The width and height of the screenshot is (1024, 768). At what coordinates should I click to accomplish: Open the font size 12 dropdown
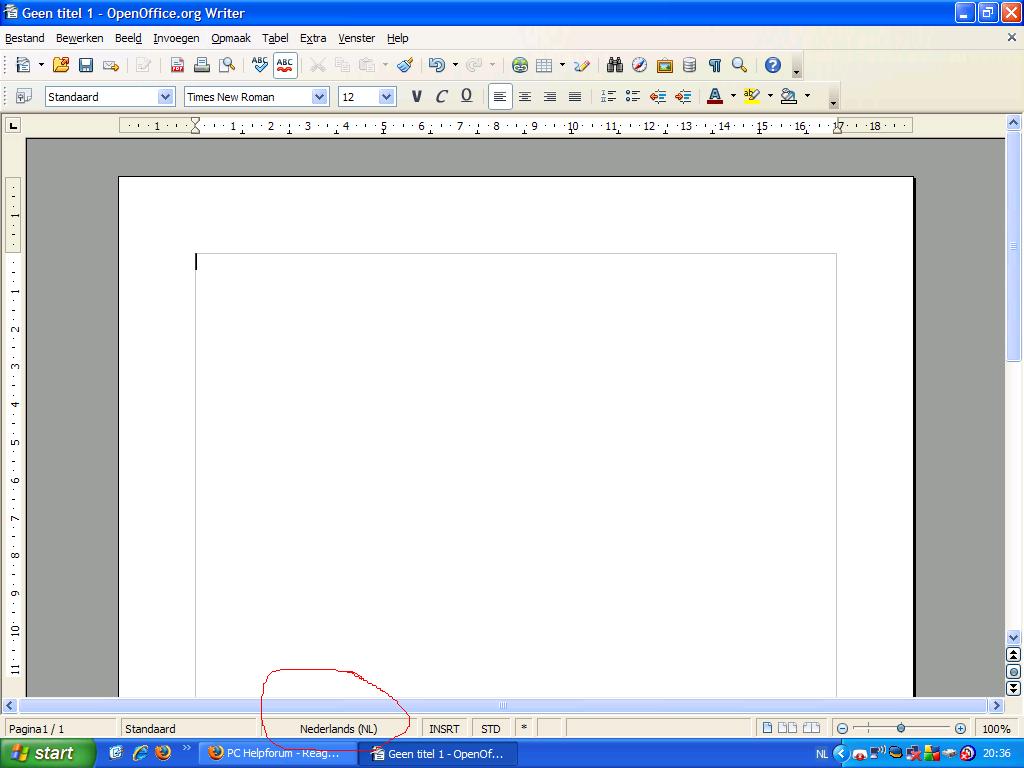(x=387, y=97)
